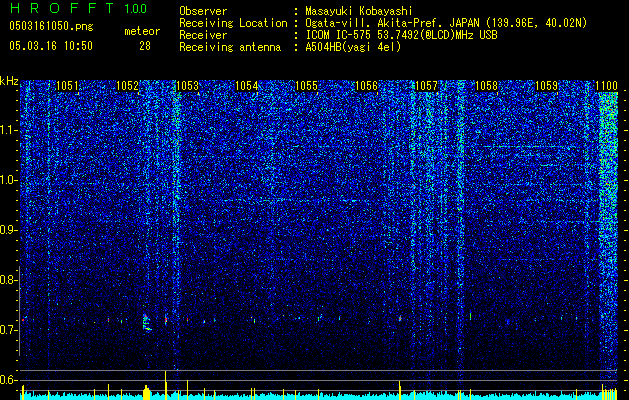Click the 1056 time marker

367,86
